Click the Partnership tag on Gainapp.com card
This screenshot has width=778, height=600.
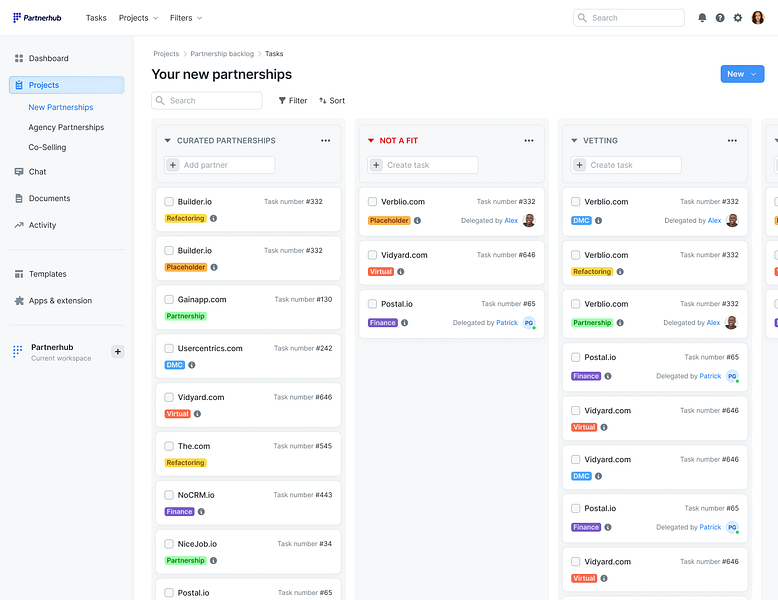pos(186,316)
